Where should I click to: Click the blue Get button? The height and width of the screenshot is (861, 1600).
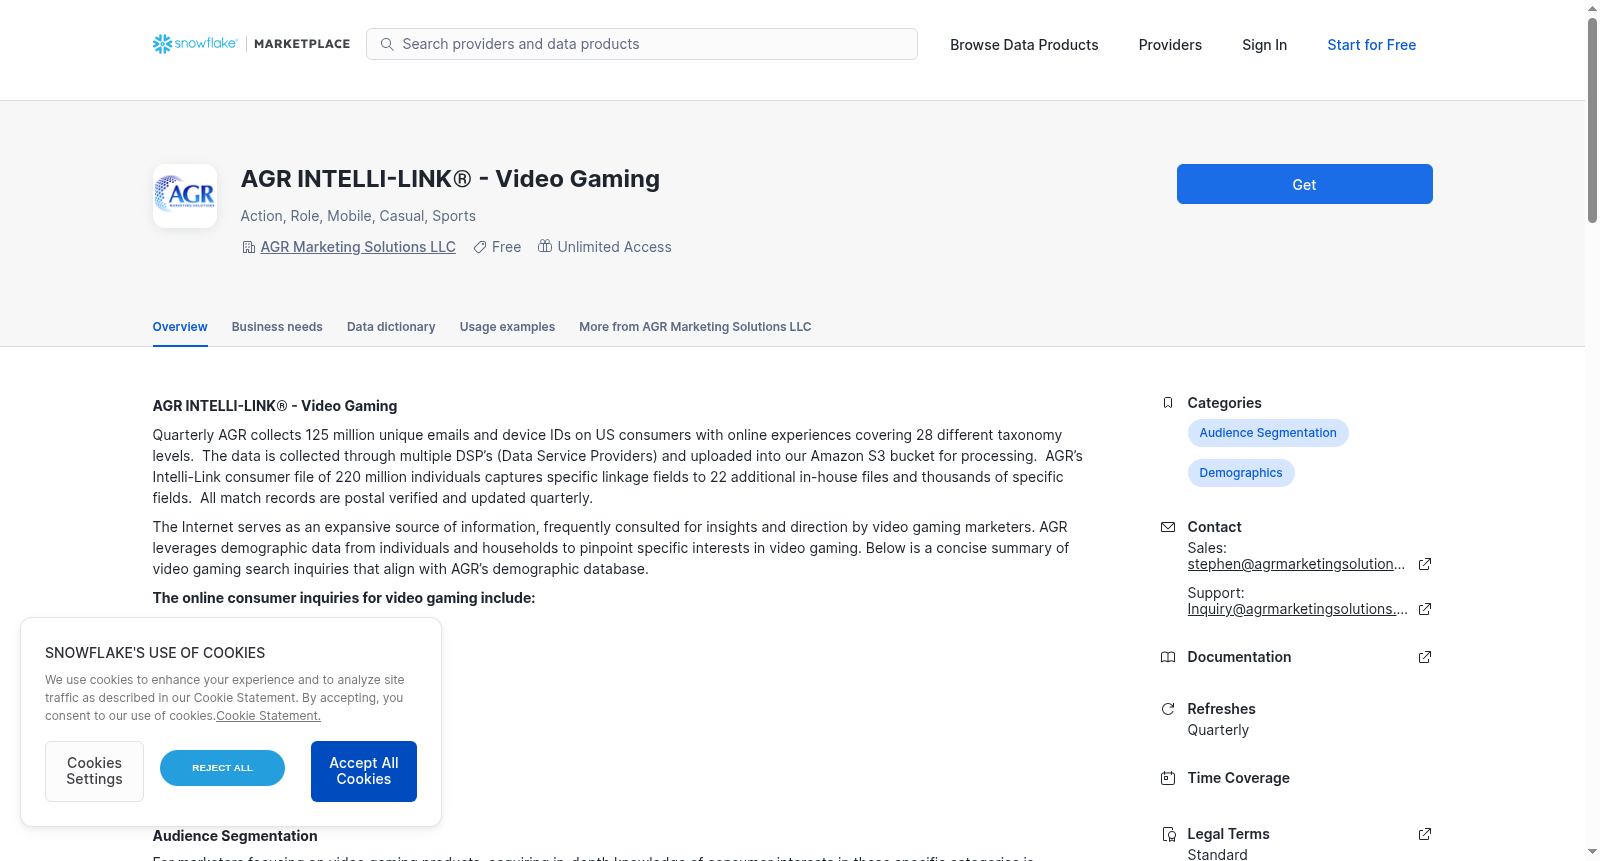(x=1304, y=184)
